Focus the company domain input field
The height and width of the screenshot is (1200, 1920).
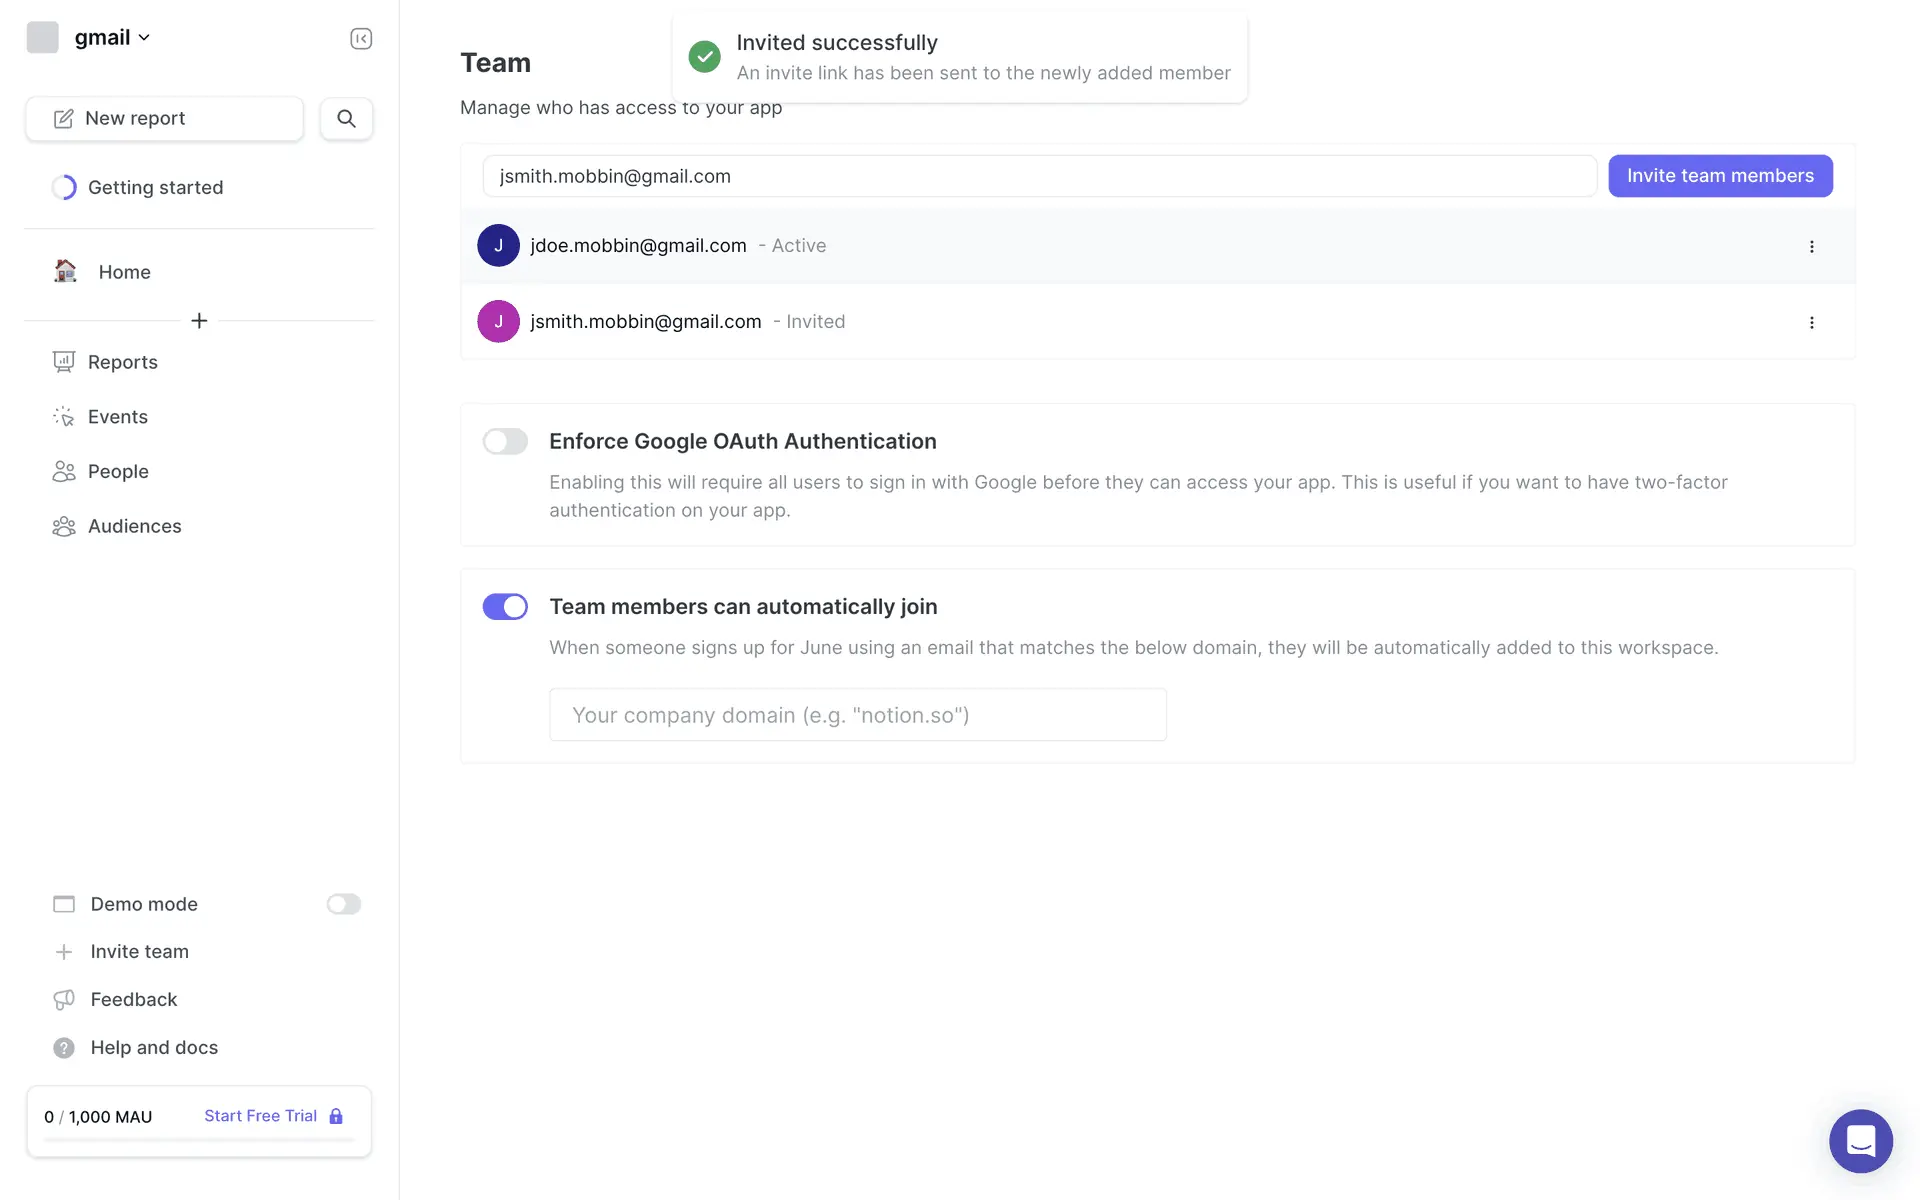click(x=857, y=715)
